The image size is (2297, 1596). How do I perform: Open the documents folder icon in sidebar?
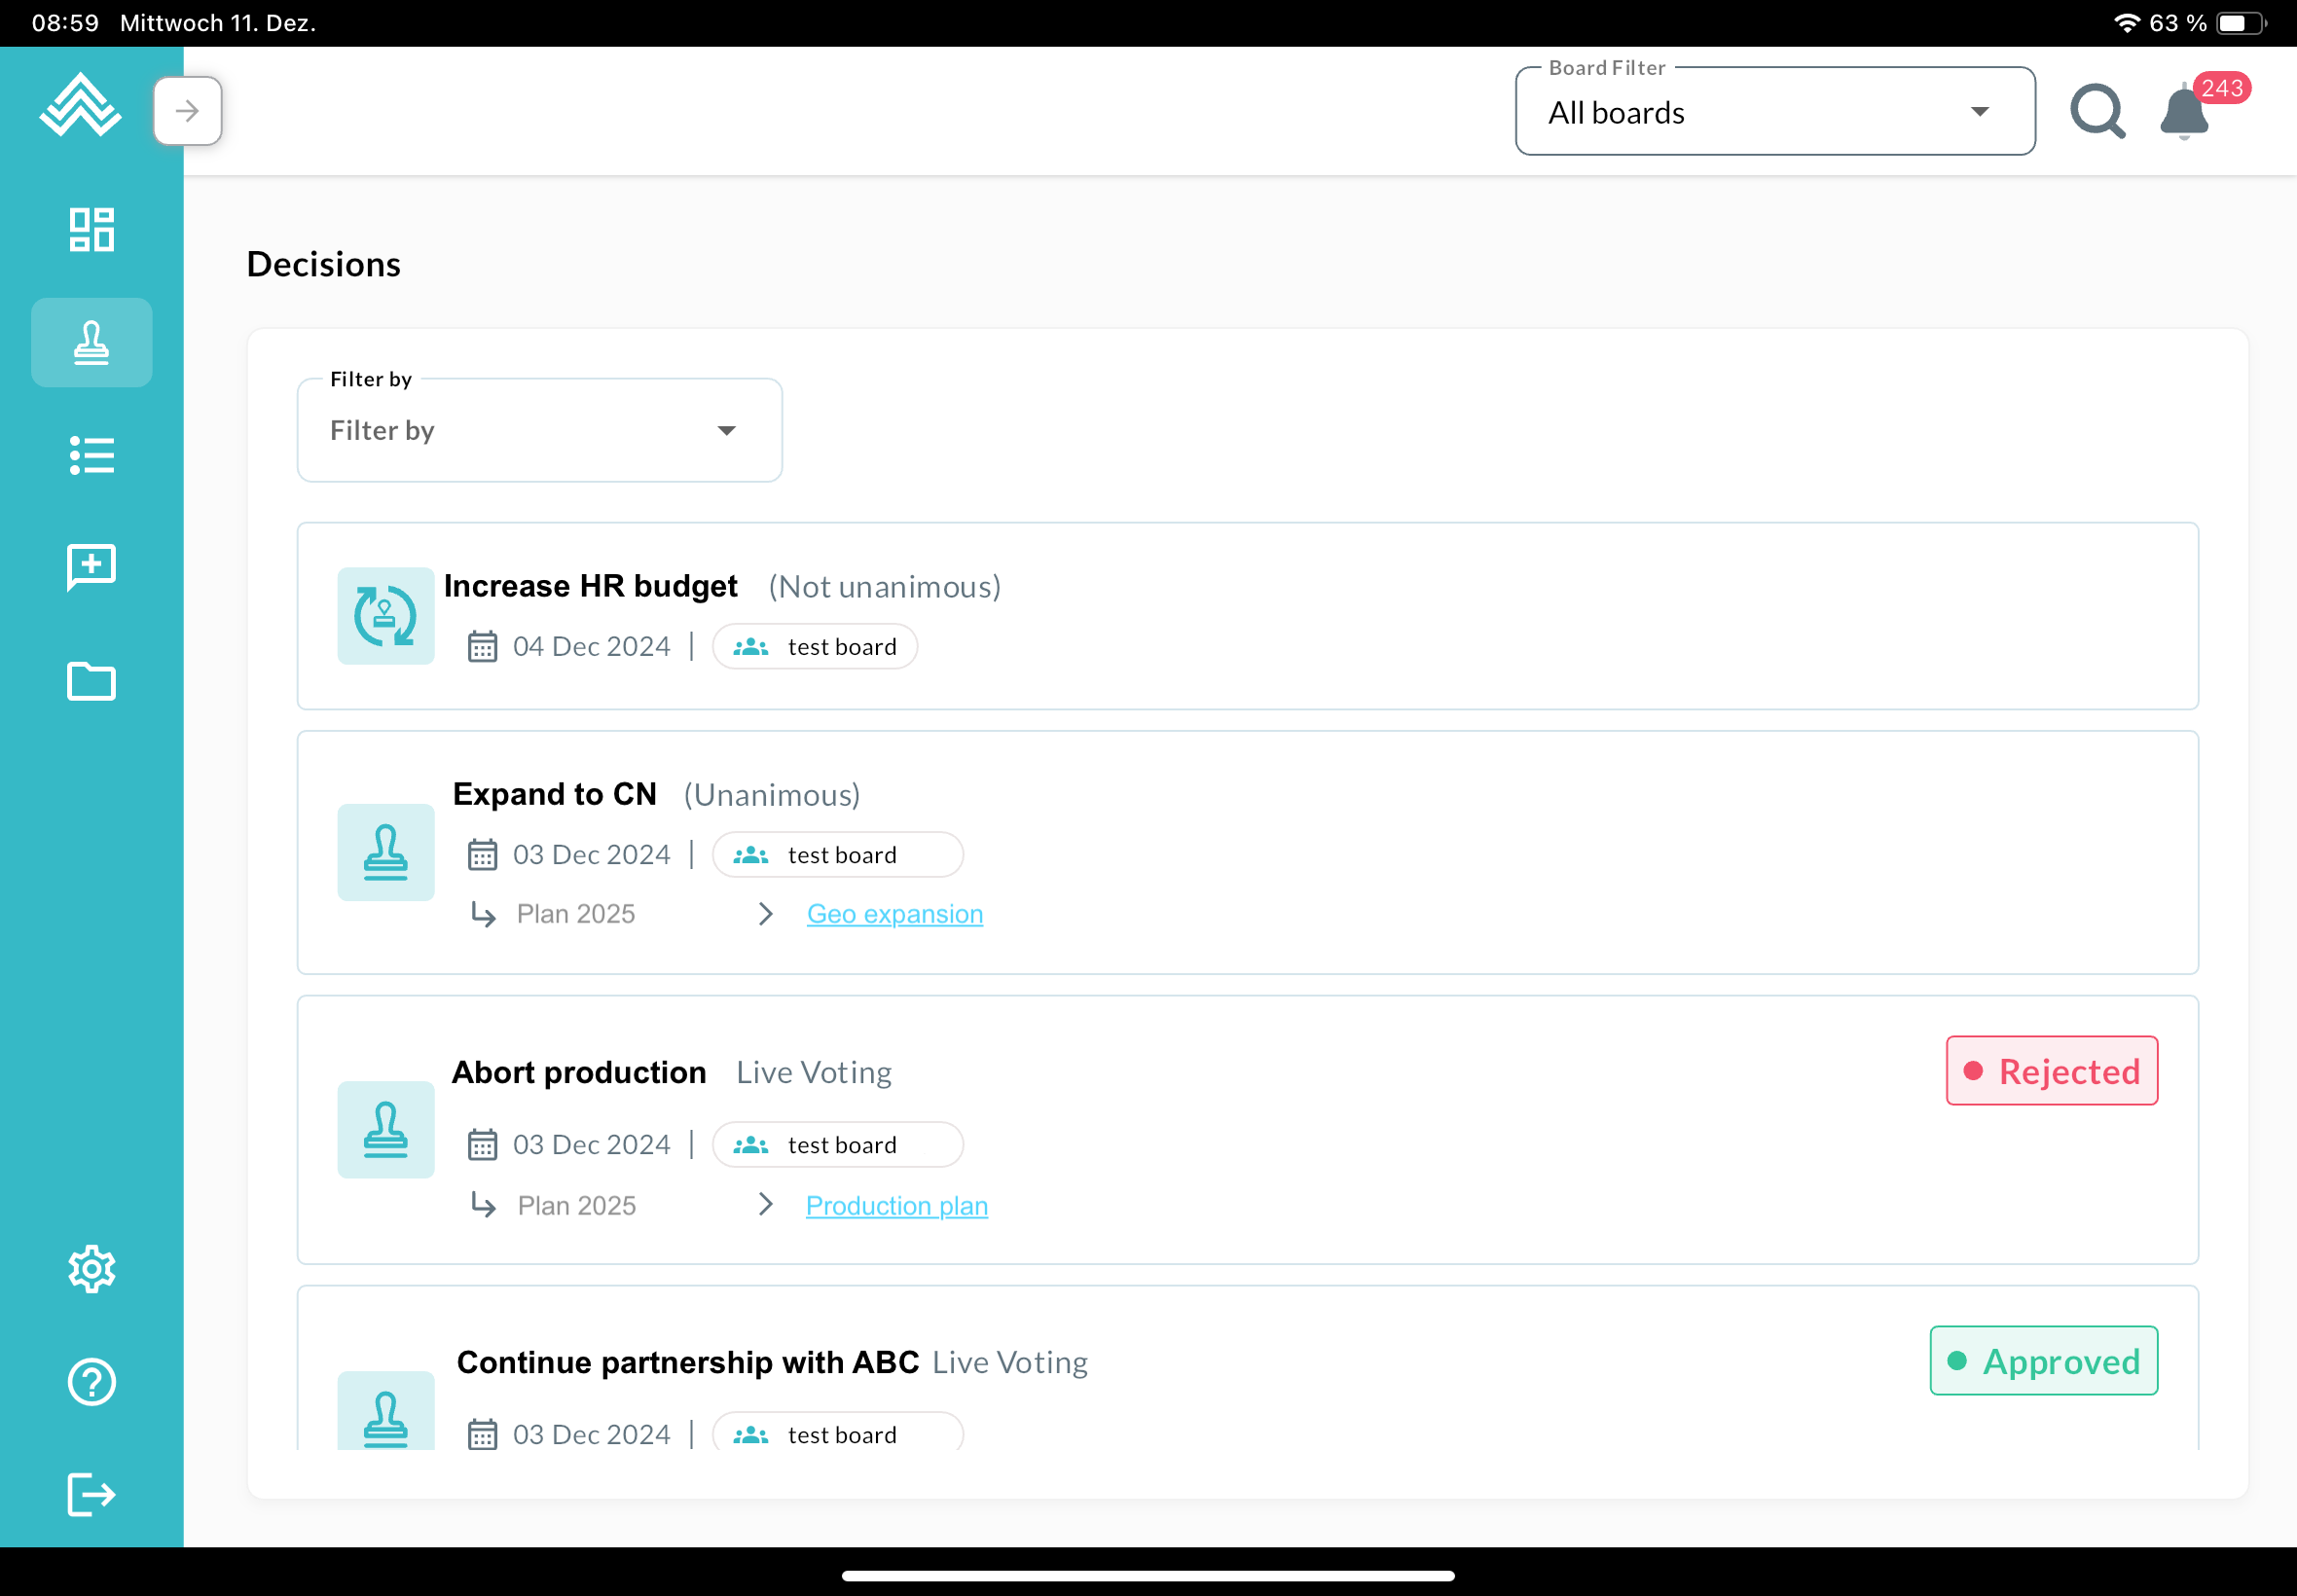pos(91,682)
